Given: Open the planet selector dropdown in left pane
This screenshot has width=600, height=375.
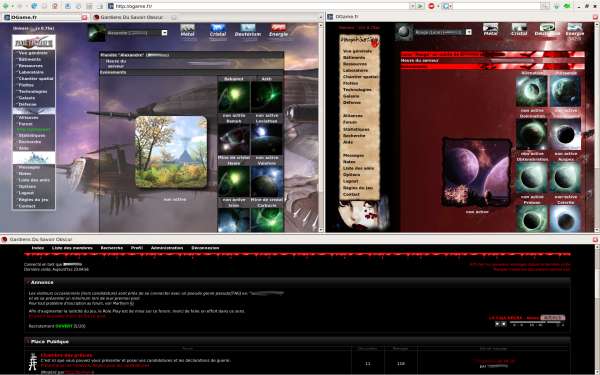Looking at the screenshot, I should (x=164, y=33).
